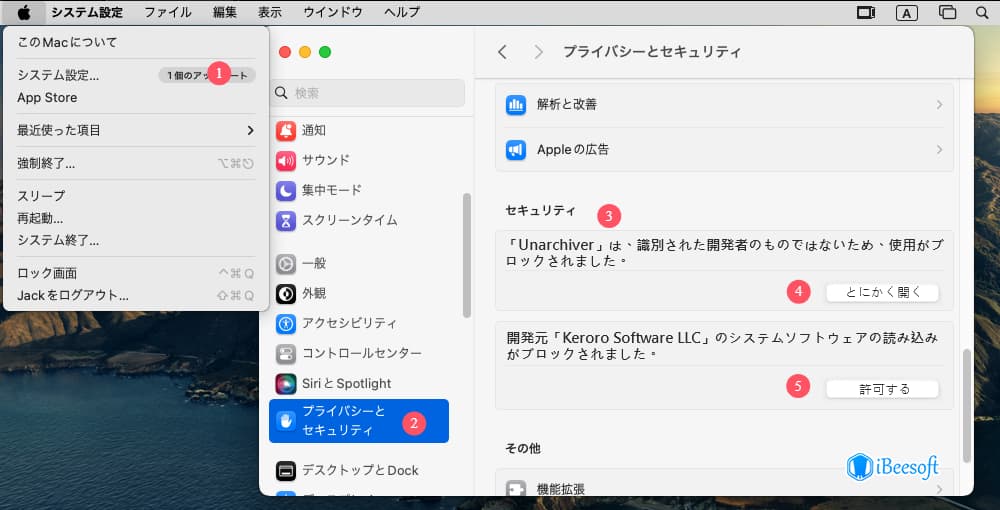Open 解析と改善 via its chevron
Screen dimensions: 1000x510
click(x=939, y=105)
